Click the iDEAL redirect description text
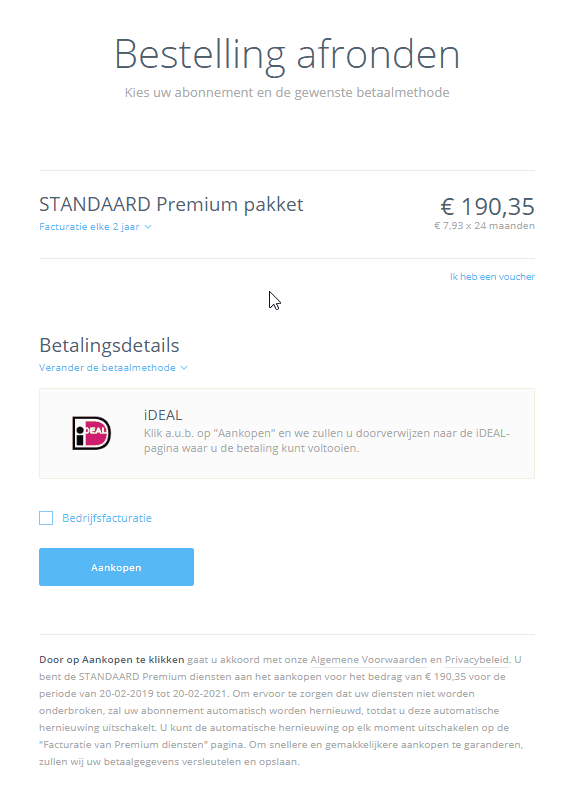The height and width of the screenshot is (807, 573). coord(326,441)
